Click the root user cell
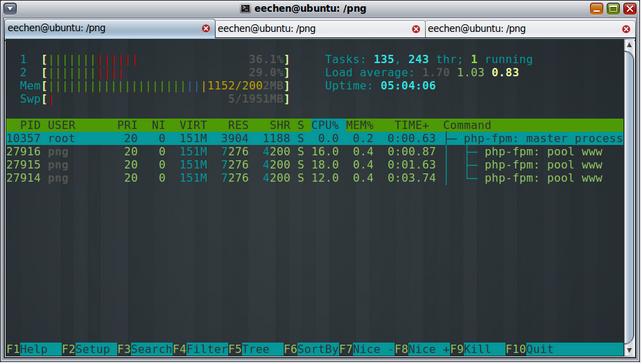 point(61,138)
